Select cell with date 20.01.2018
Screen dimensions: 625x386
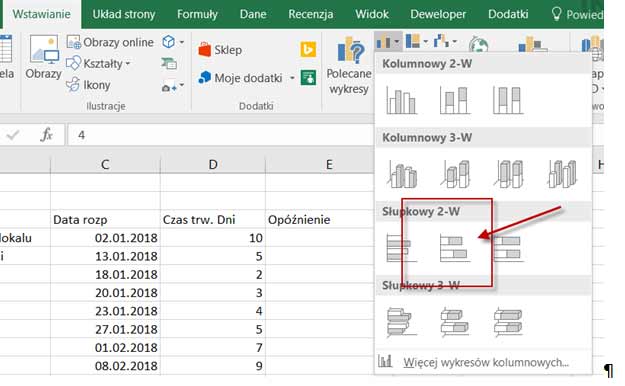[105, 293]
